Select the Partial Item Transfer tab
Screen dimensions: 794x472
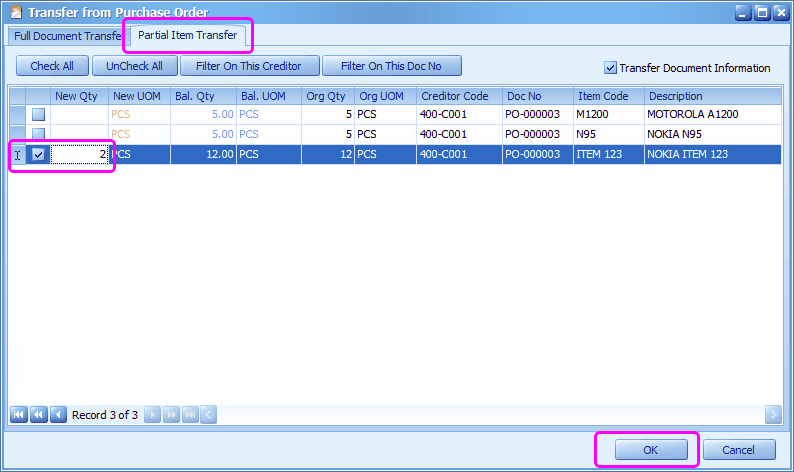[188, 36]
